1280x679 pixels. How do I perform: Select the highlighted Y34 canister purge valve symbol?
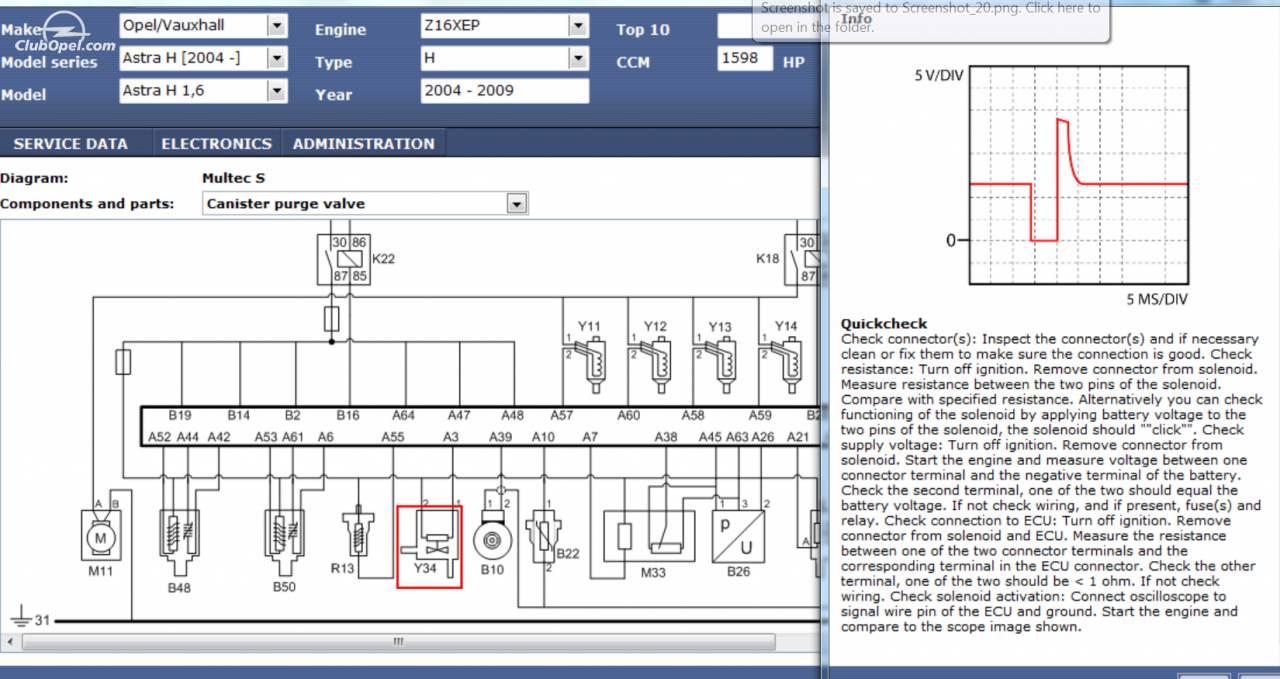pos(429,547)
